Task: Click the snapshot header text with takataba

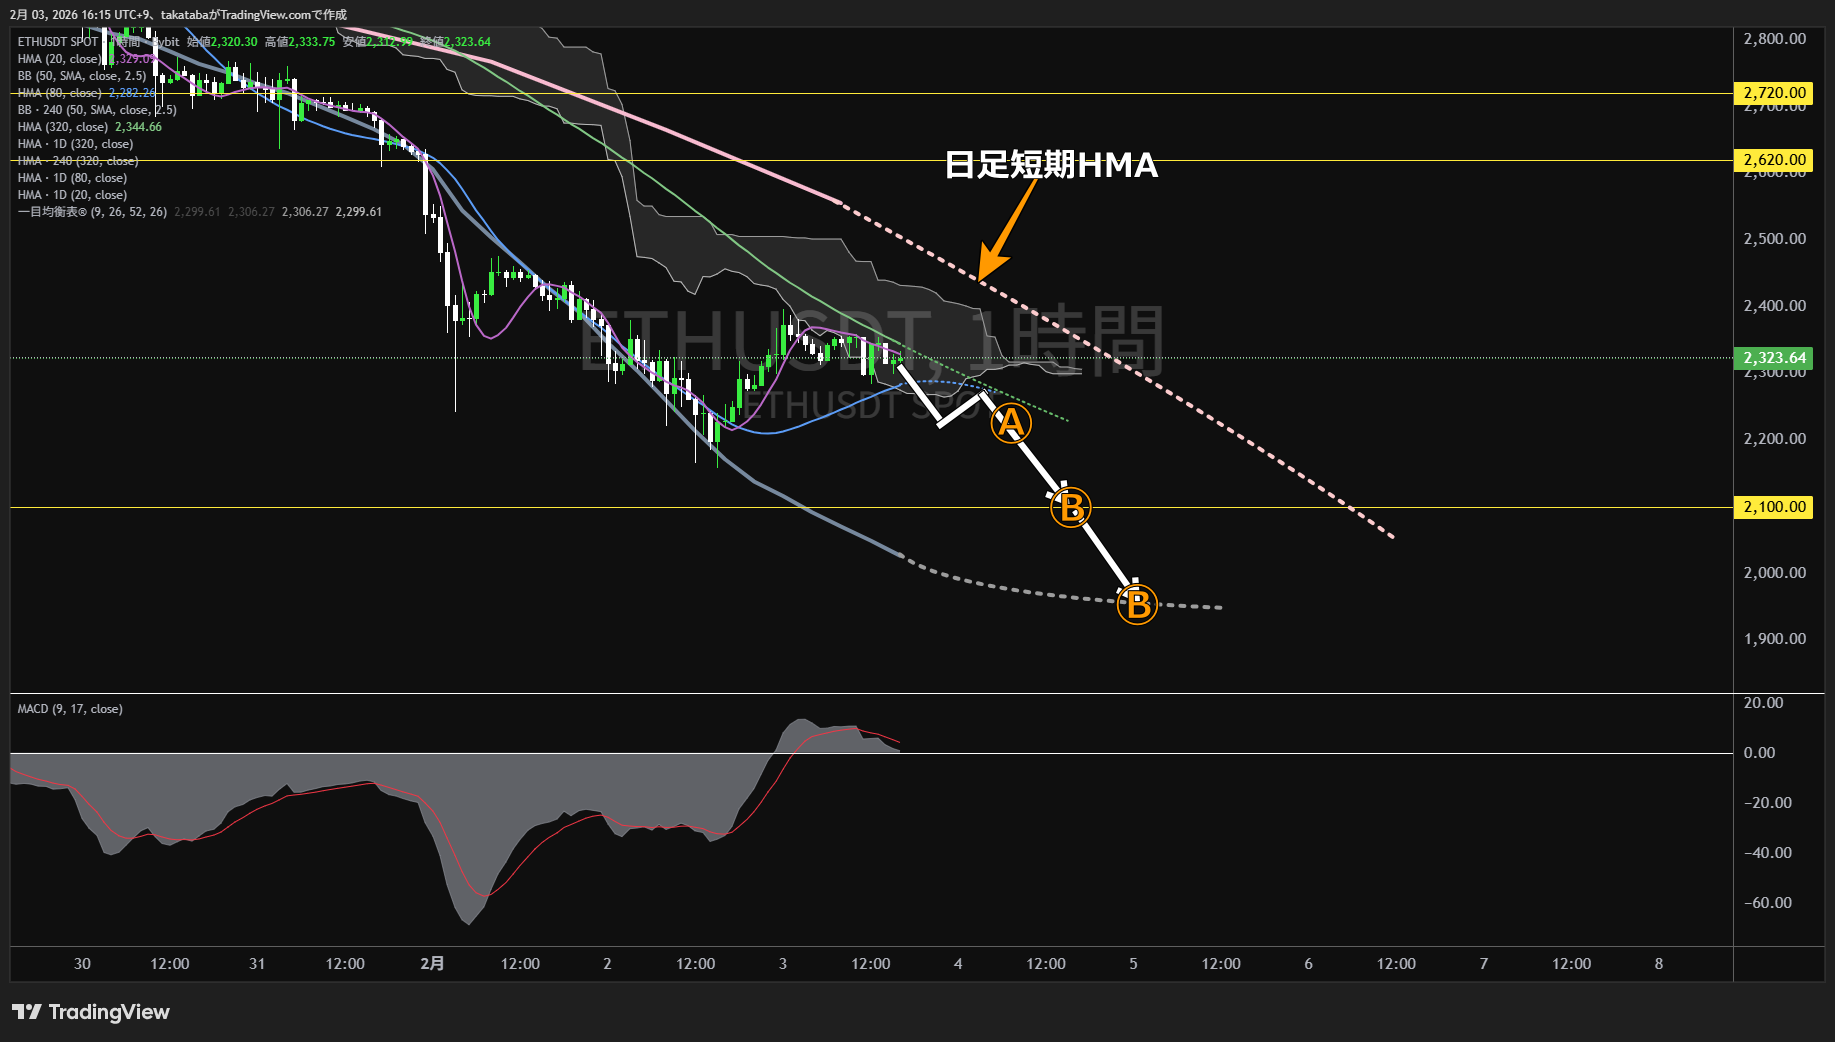Action: (178, 15)
